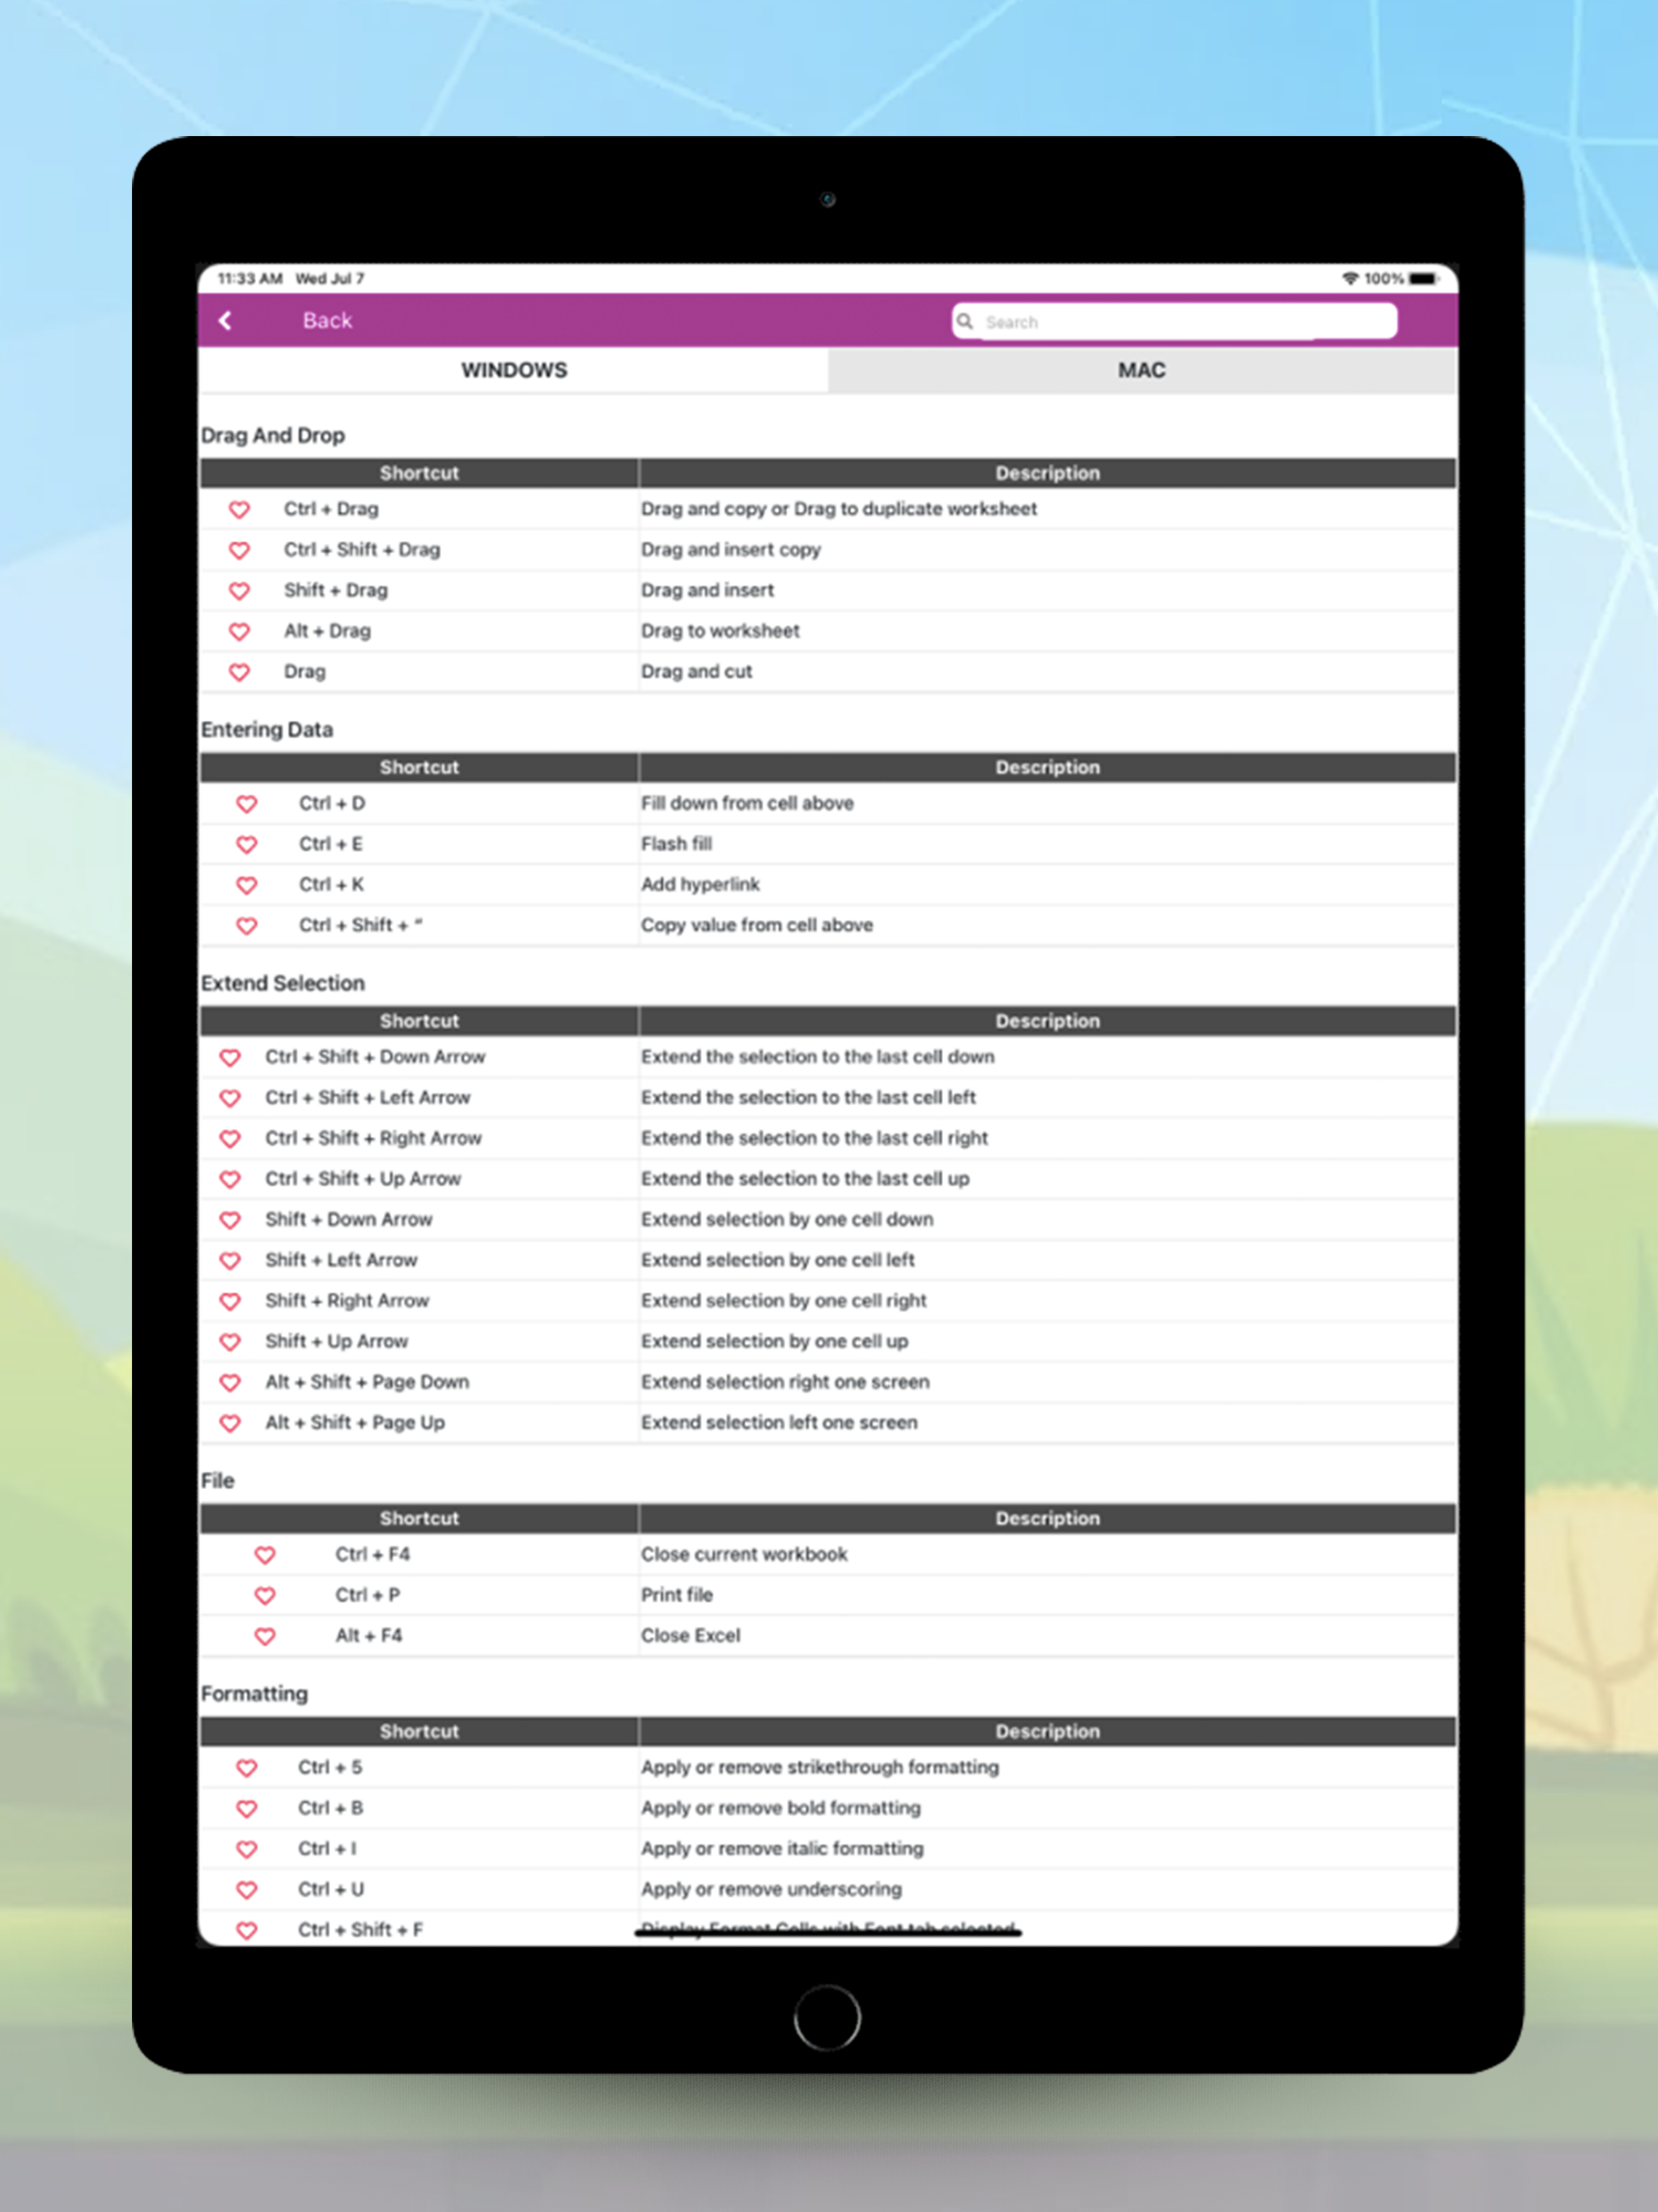The width and height of the screenshot is (1658, 2212).
Task: Open the search magnifier
Action: 965,321
